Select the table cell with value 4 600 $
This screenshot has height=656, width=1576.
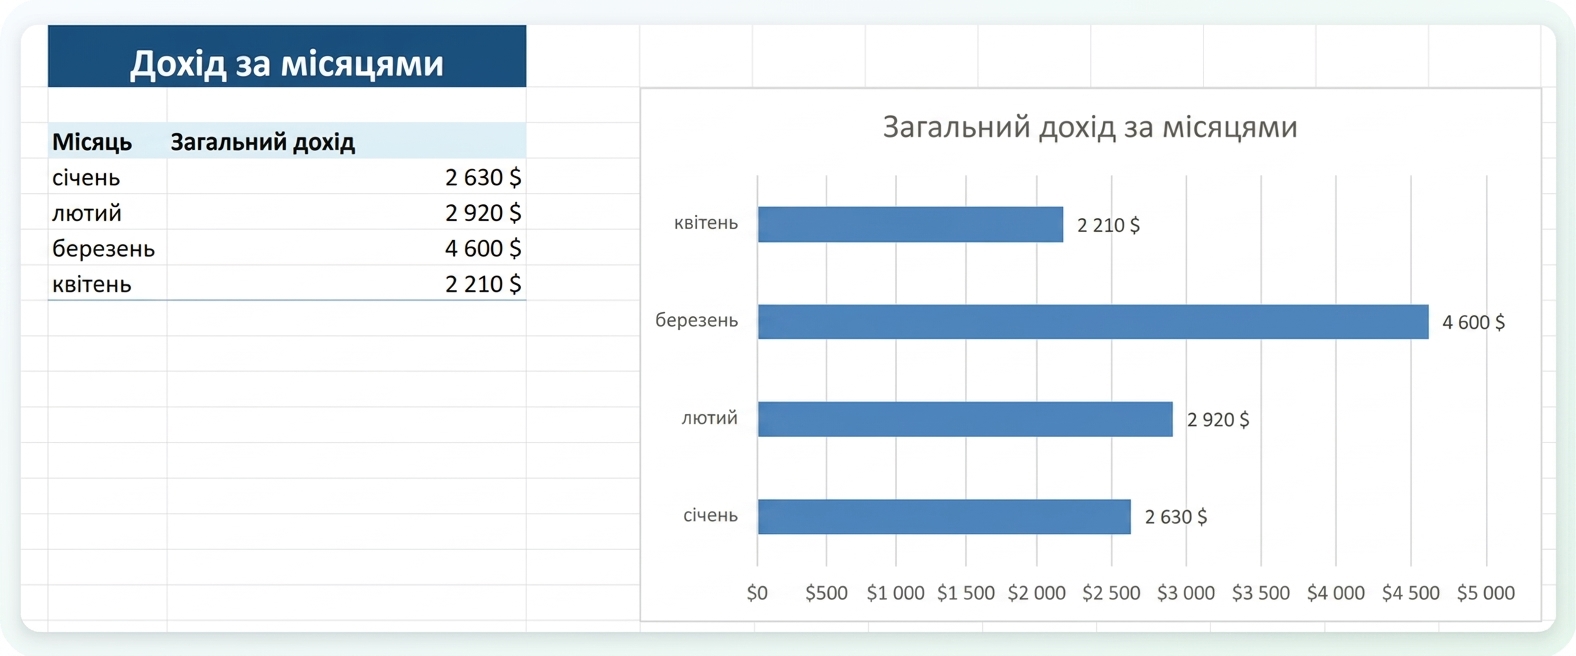point(346,248)
